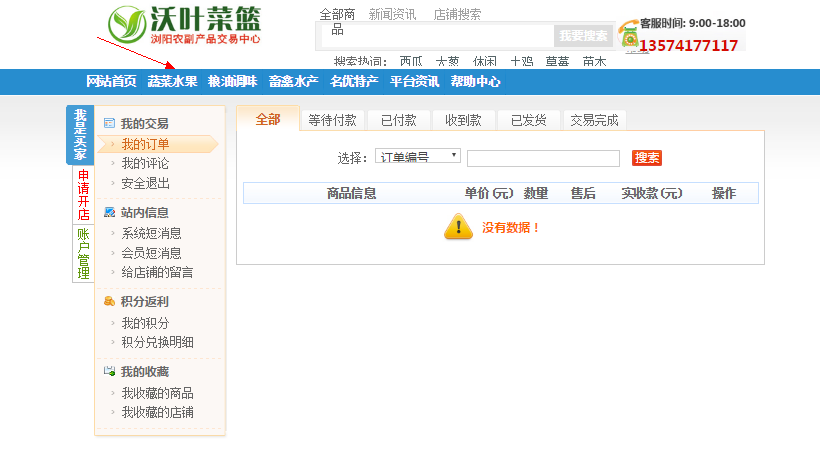Open the 交易完成 tab
This screenshot has width=820, height=460.
coord(594,120)
